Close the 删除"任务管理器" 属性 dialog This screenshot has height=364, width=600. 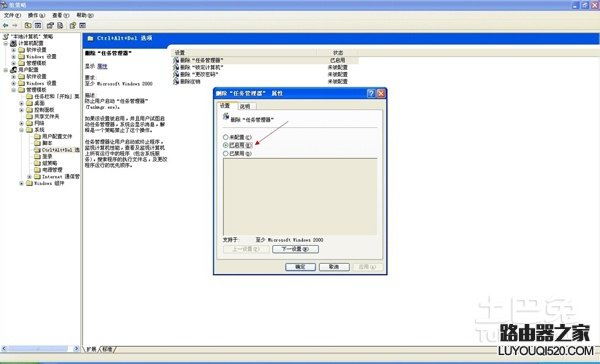pyautogui.click(x=381, y=93)
